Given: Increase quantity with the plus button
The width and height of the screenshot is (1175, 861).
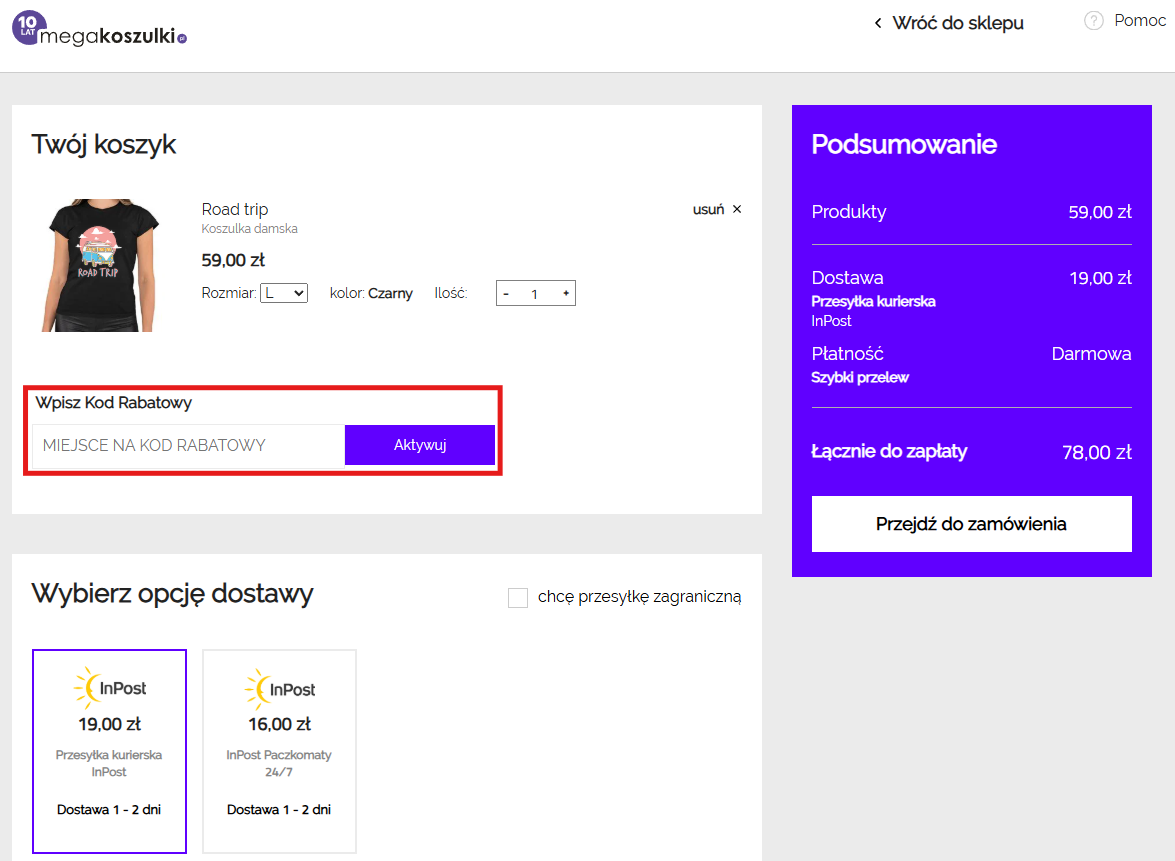Looking at the screenshot, I should pyautogui.click(x=565, y=293).
